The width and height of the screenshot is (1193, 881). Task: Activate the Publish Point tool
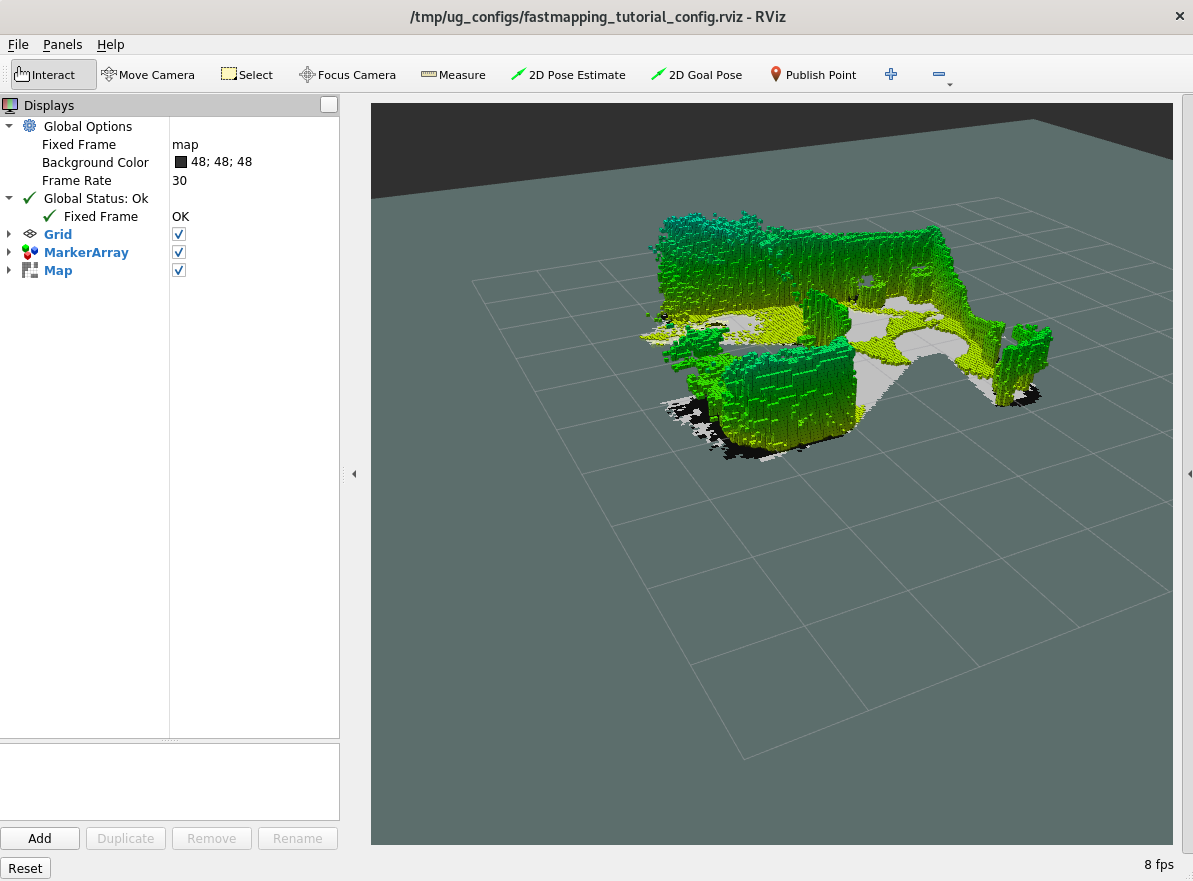click(812, 75)
